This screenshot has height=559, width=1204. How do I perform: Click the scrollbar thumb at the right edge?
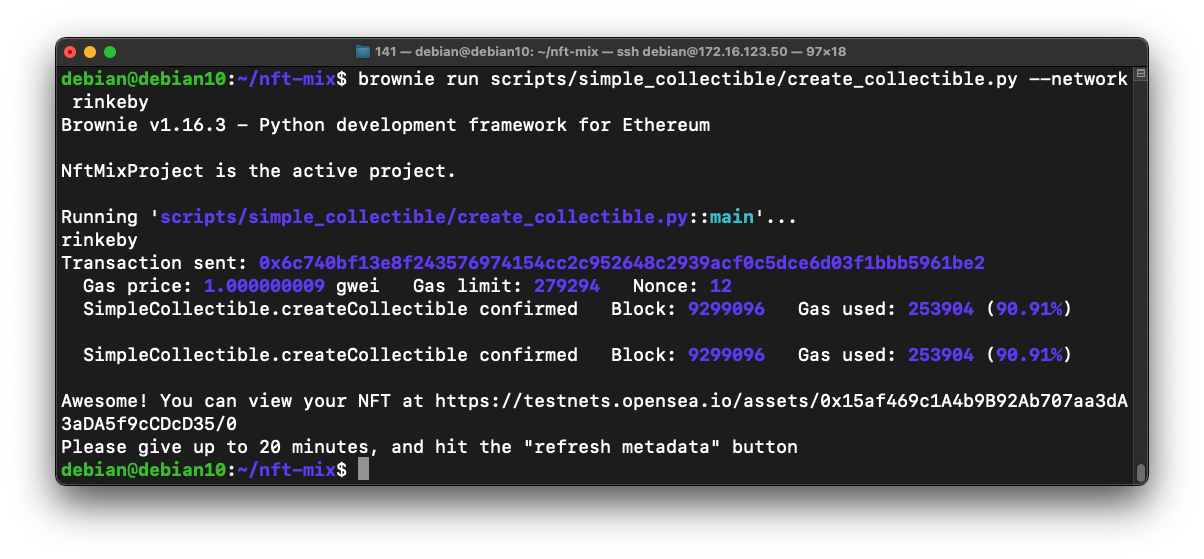click(1140, 473)
